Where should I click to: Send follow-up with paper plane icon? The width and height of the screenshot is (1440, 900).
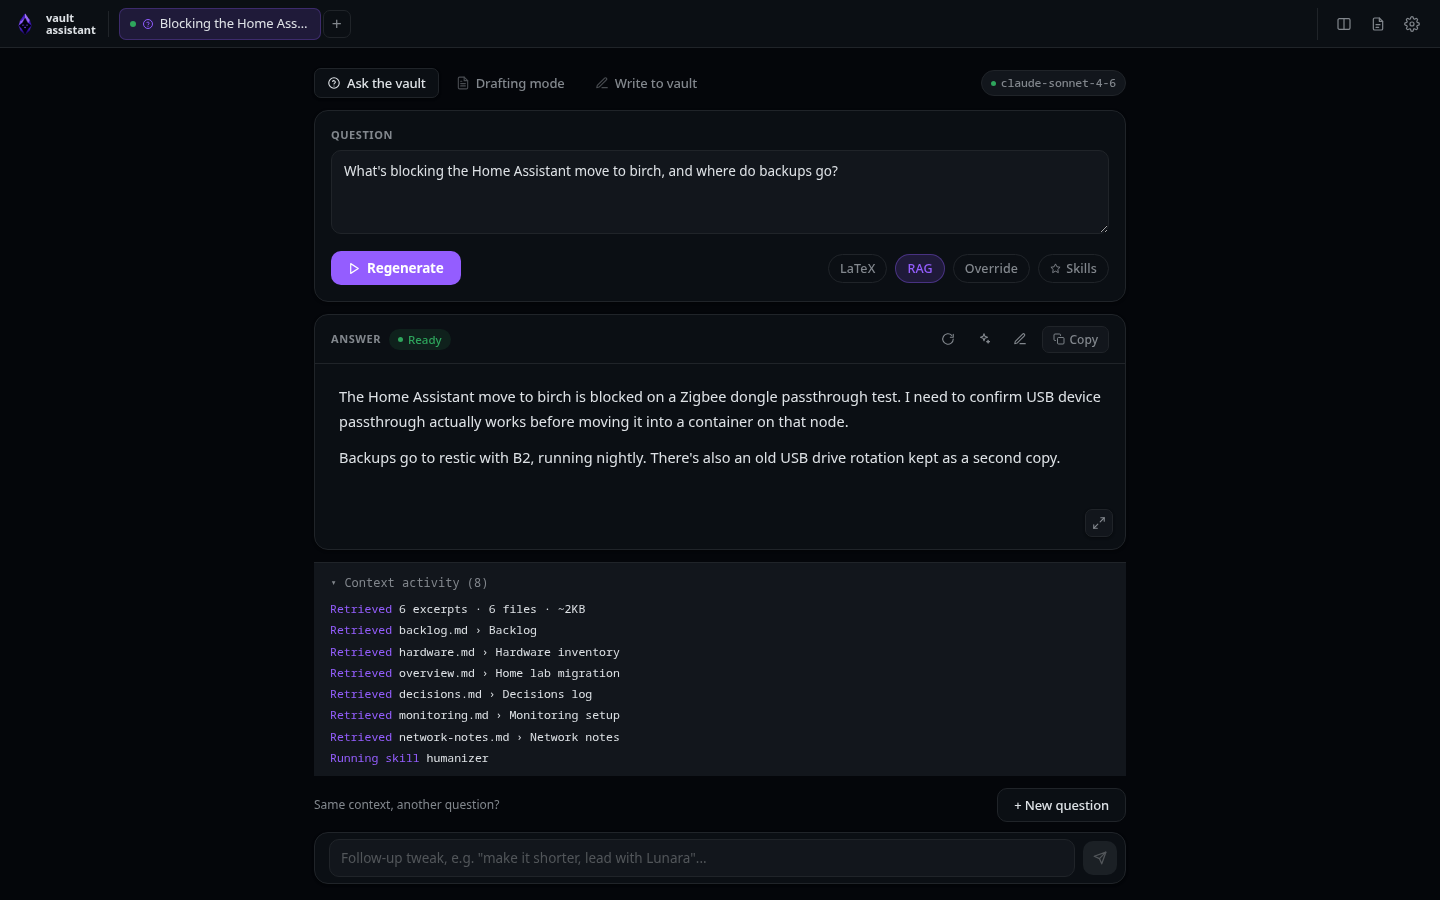coord(1100,858)
